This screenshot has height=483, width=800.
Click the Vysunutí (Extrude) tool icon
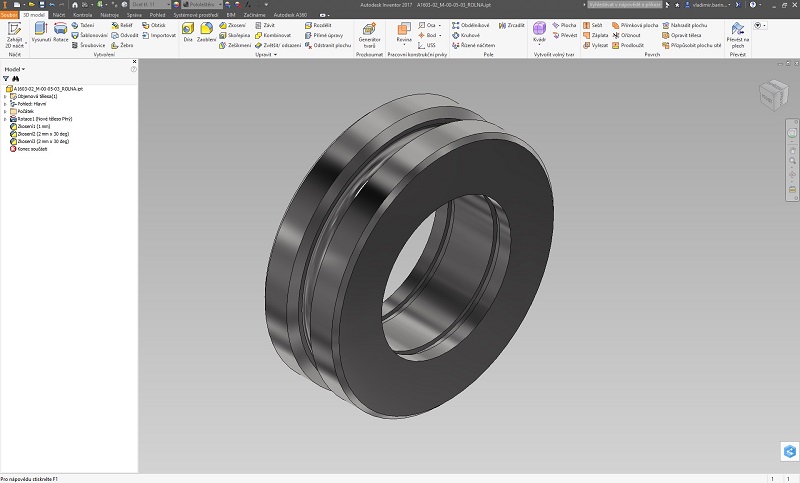tap(41, 31)
